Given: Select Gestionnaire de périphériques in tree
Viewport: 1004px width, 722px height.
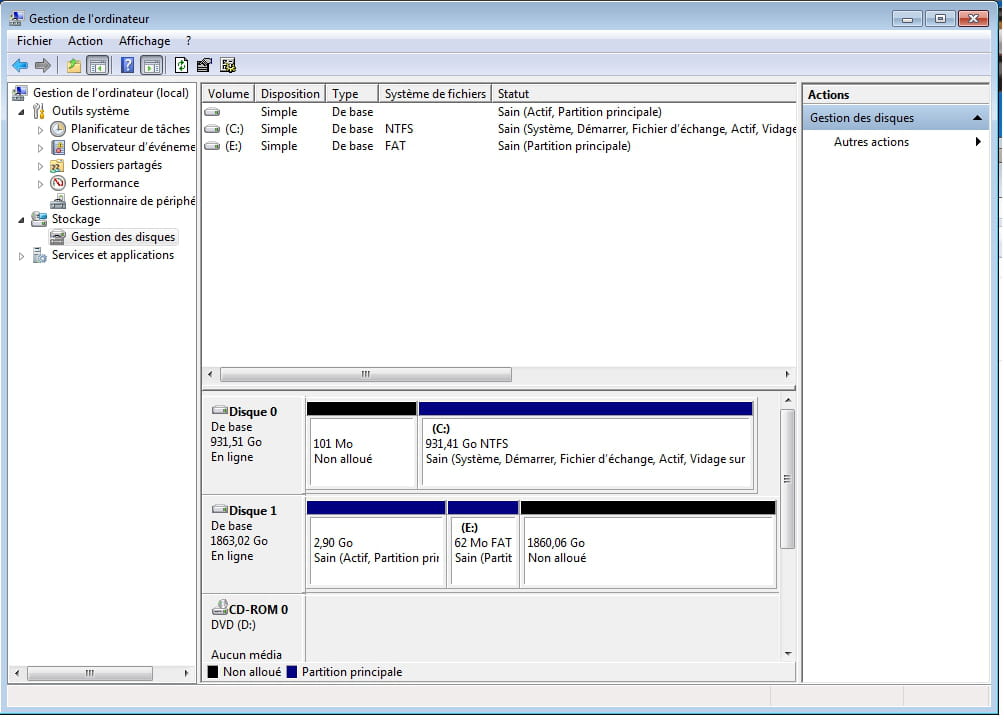Looking at the screenshot, I should [x=132, y=201].
